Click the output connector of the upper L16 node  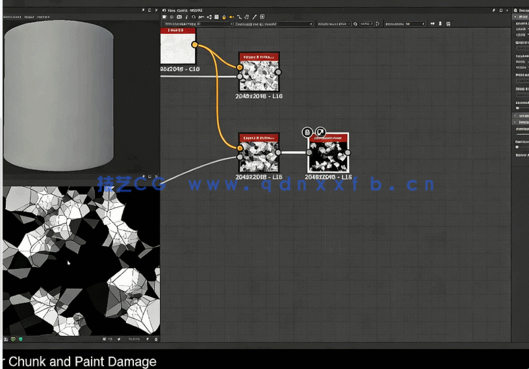tap(278, 72)
